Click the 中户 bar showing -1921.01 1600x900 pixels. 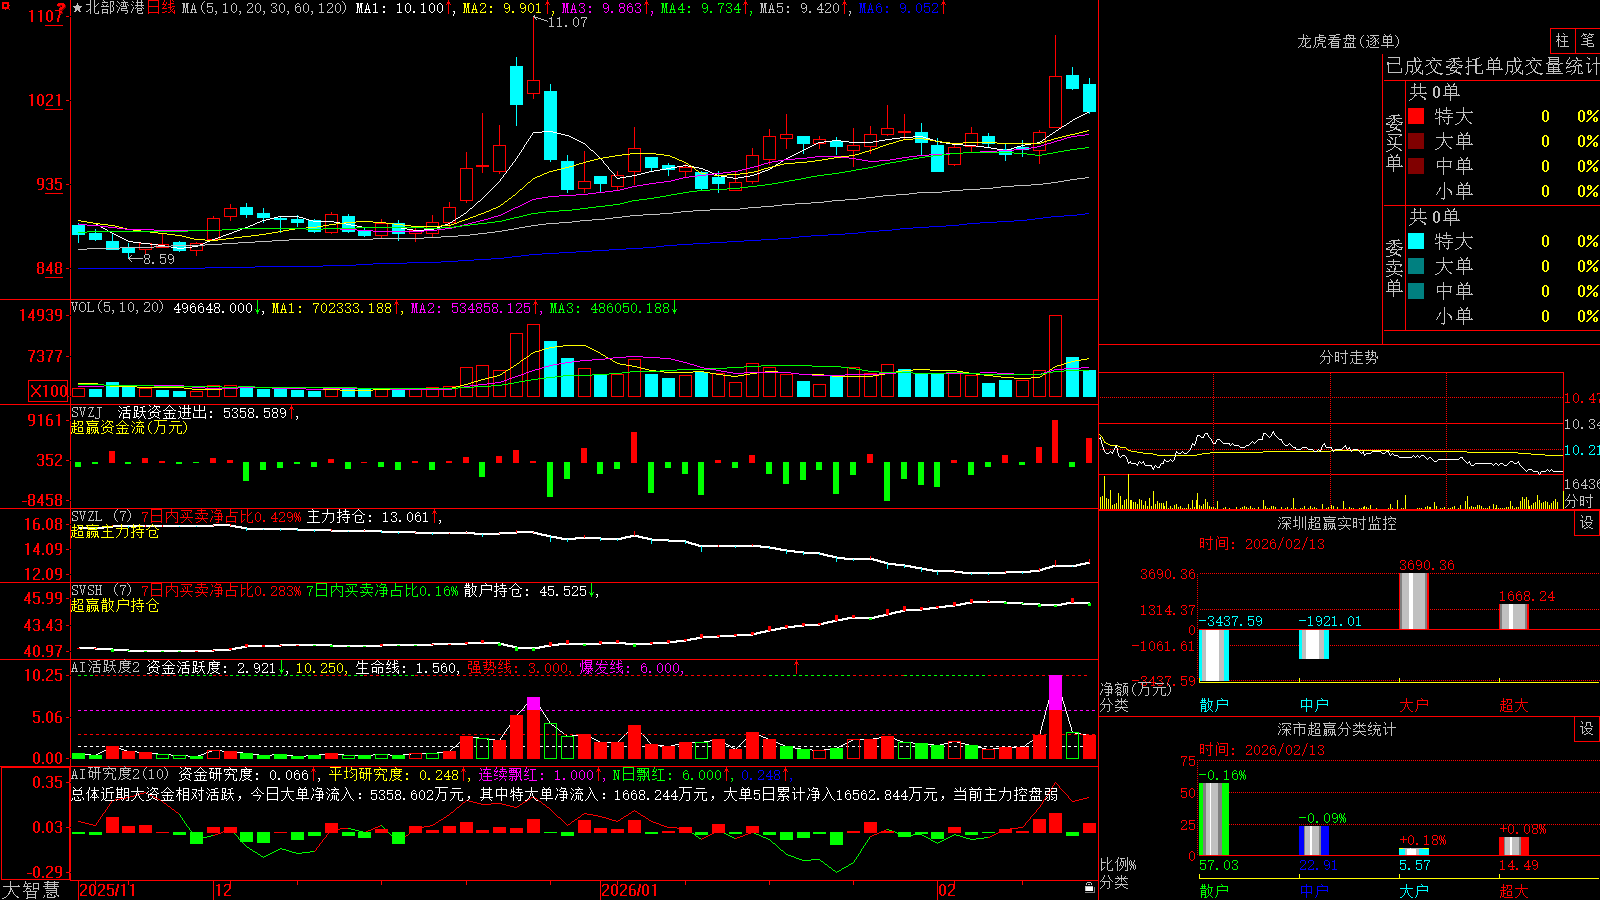[1313, 644]
